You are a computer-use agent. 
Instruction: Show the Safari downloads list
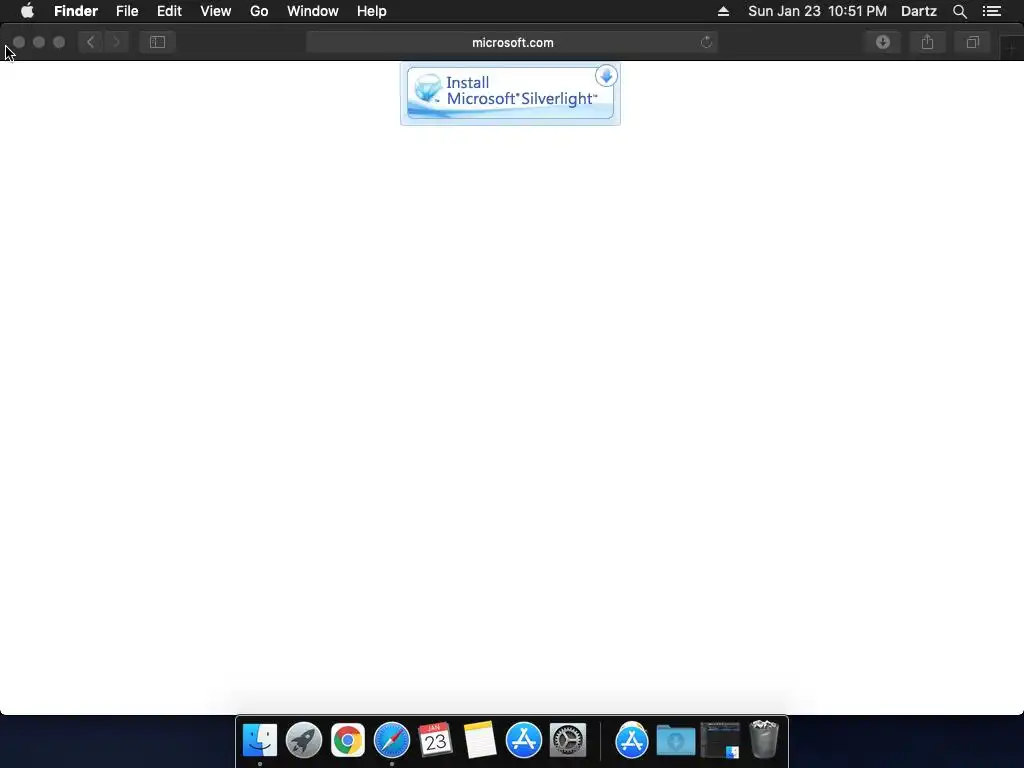883,42
